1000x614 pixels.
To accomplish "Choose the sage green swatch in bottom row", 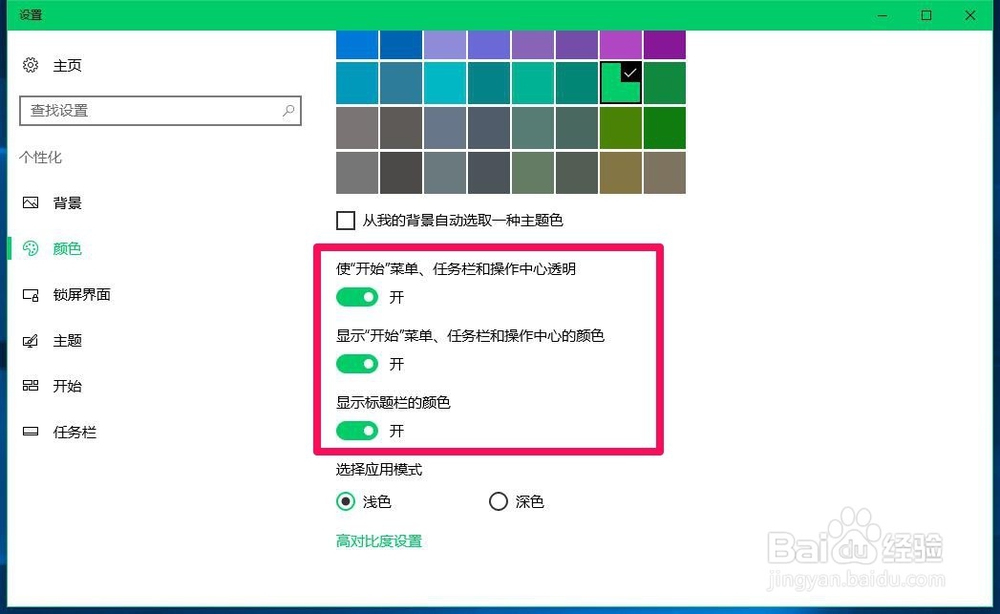I will click(x=533, y=172).
